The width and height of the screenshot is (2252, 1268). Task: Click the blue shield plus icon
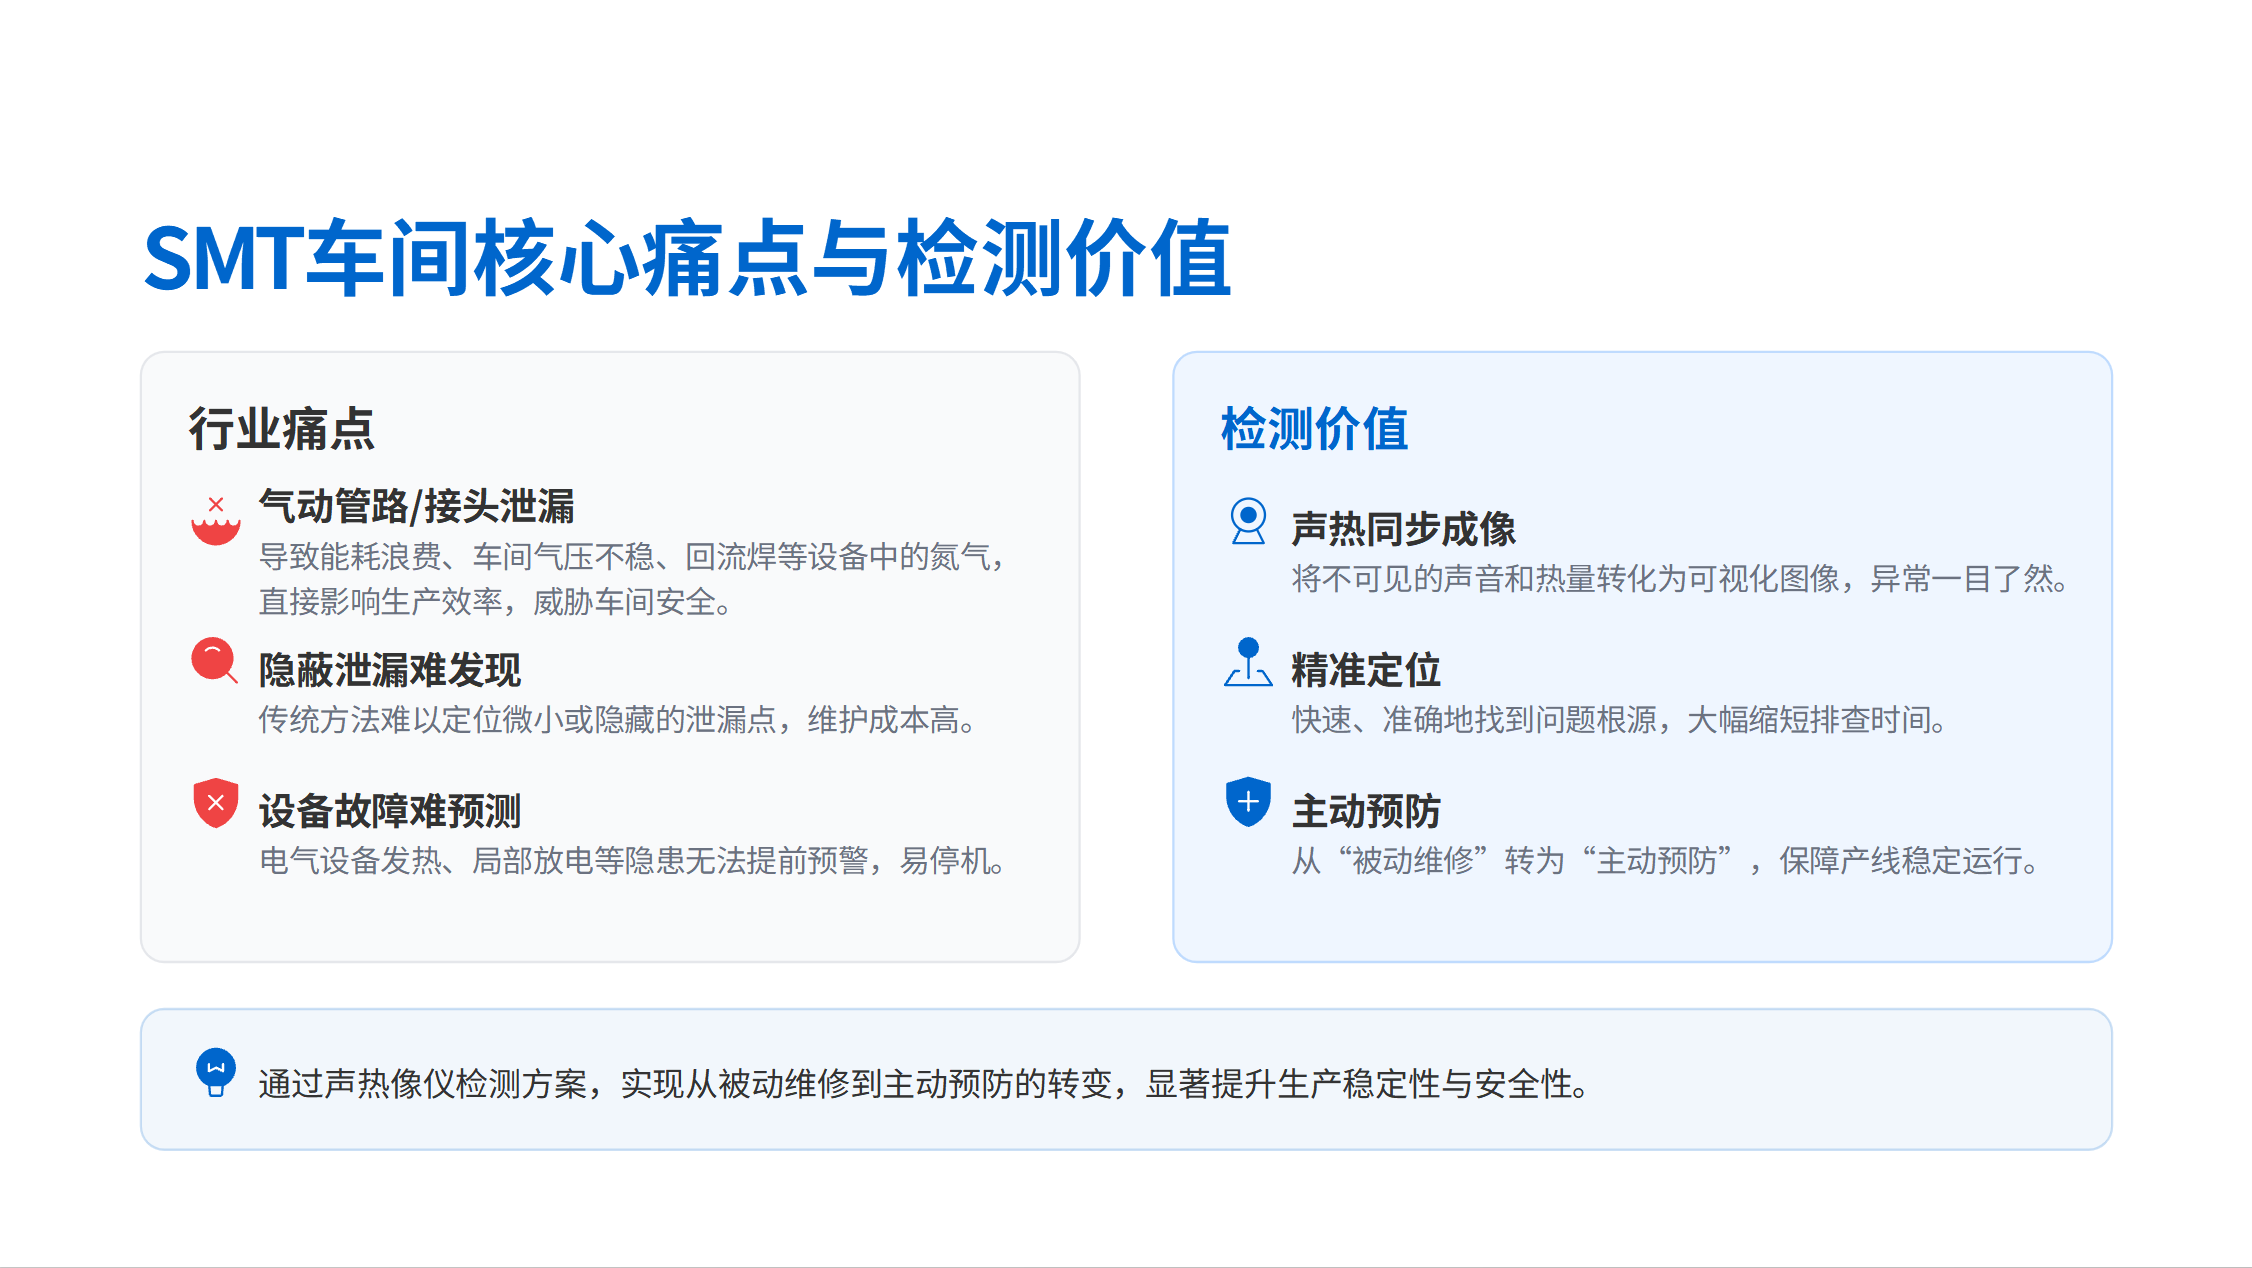pyautogui.click(x=1247, y=802)
